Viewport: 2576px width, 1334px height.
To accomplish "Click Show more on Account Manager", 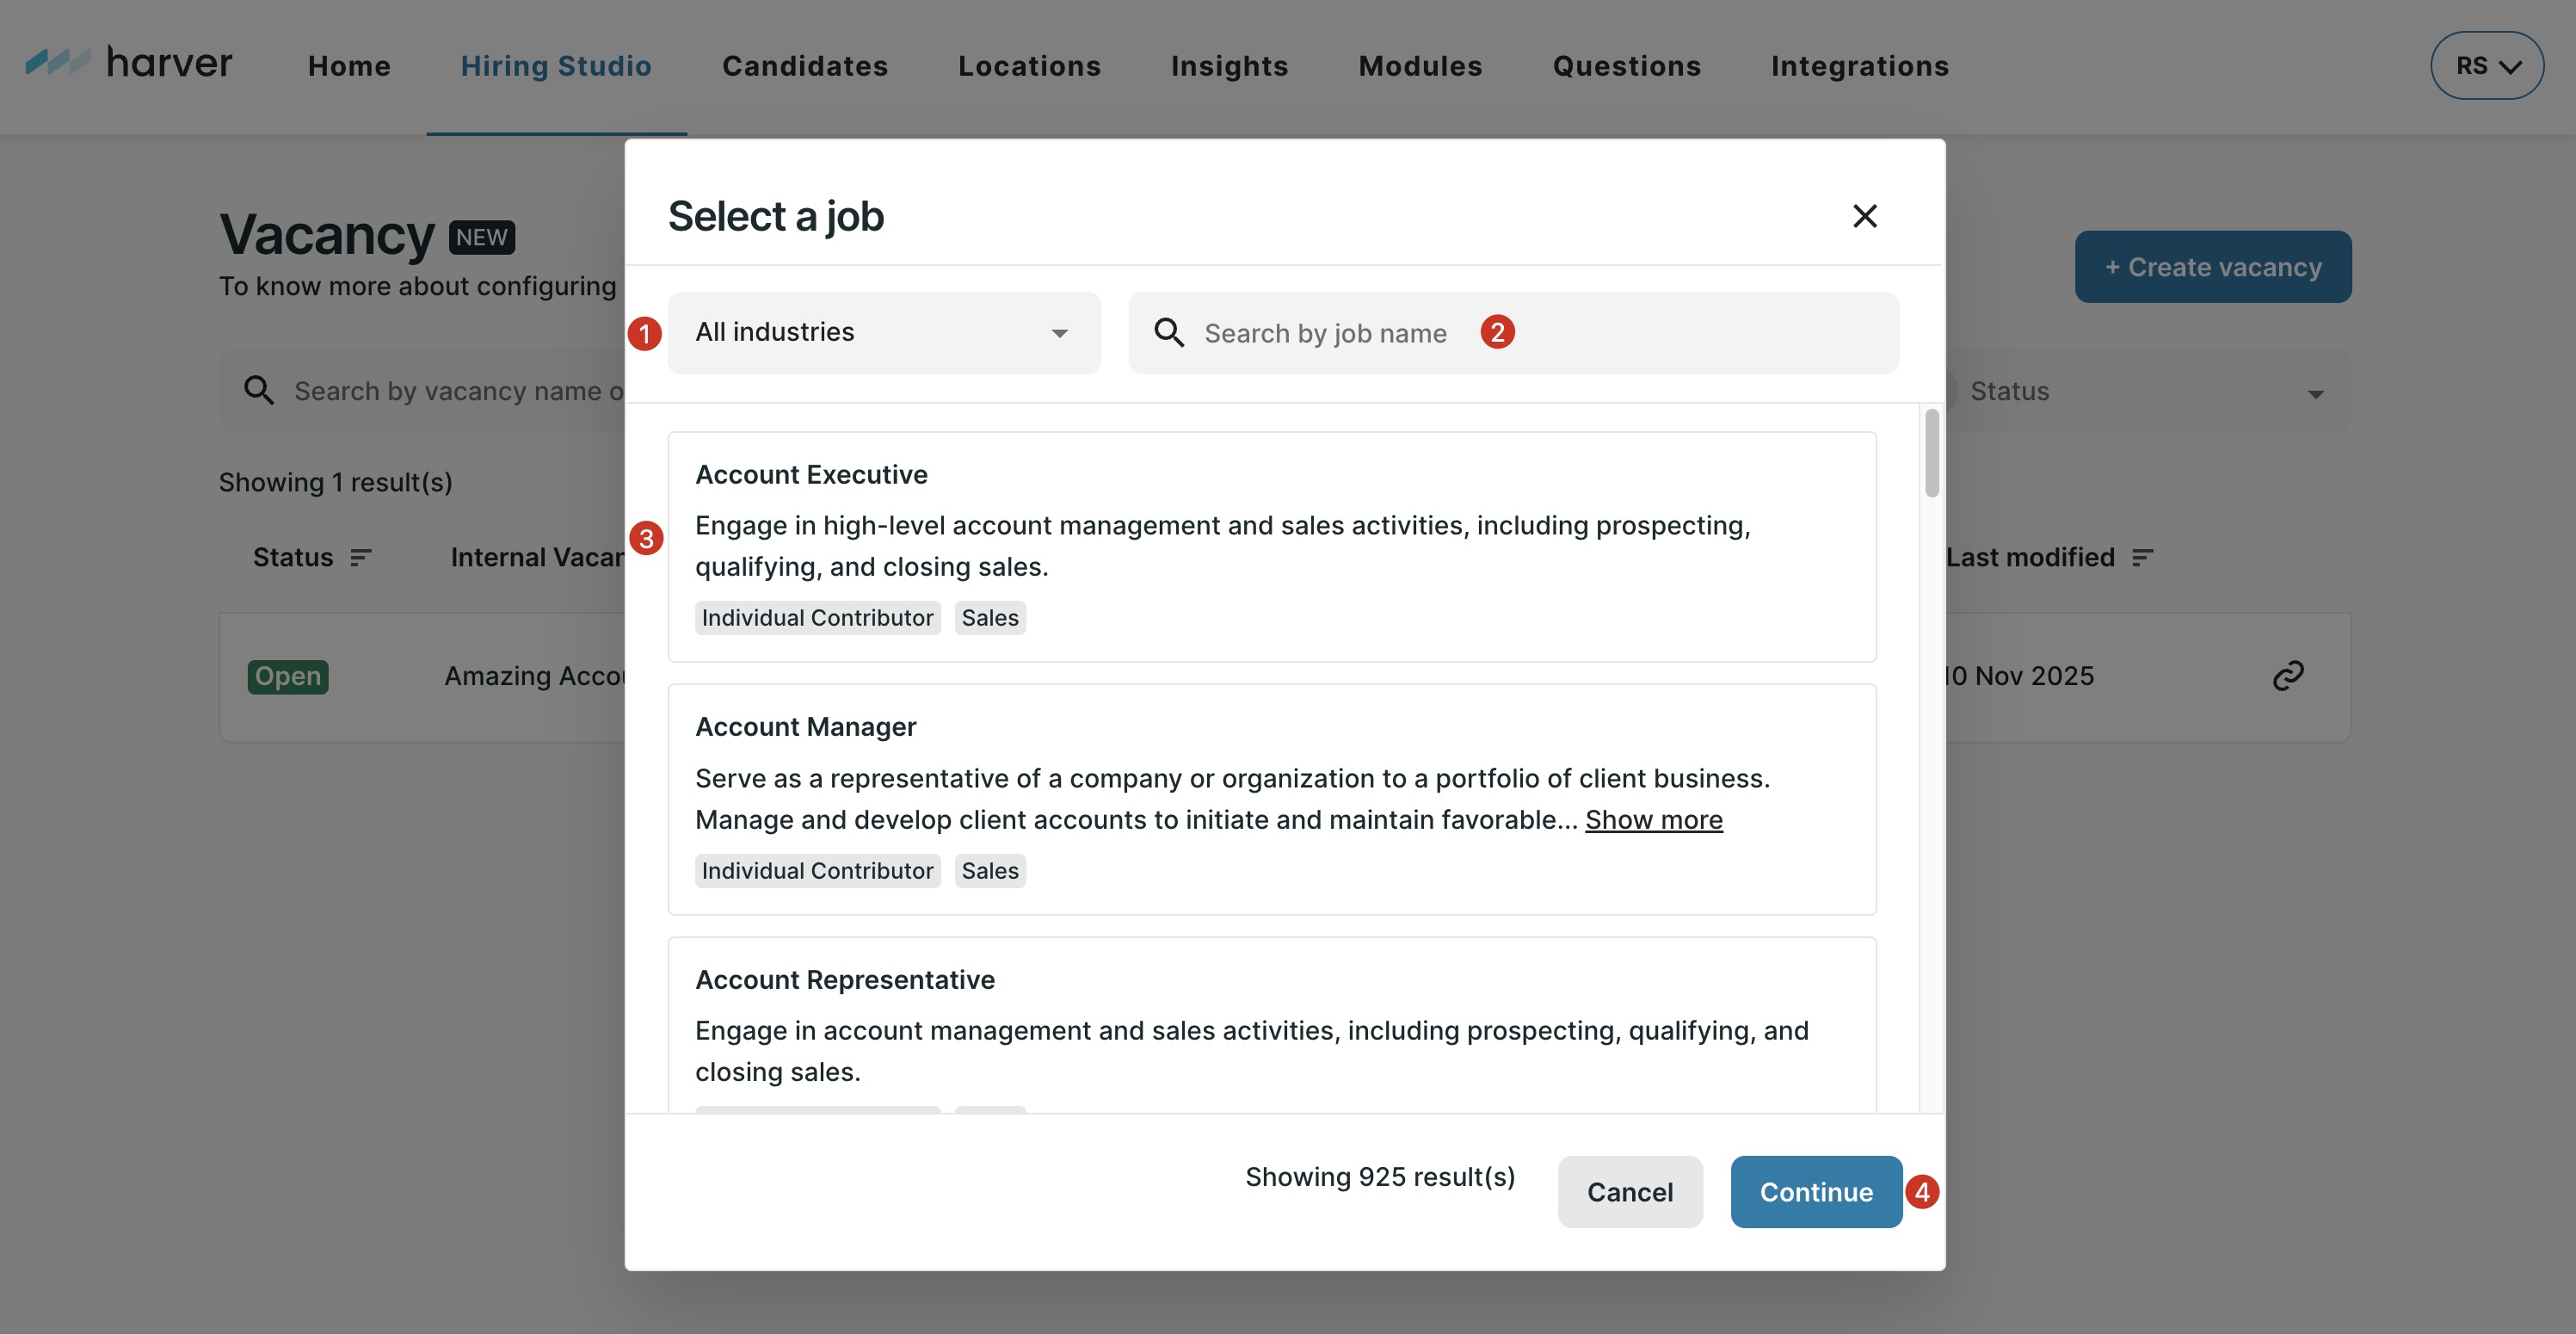I will click(x=1653, y=820).
